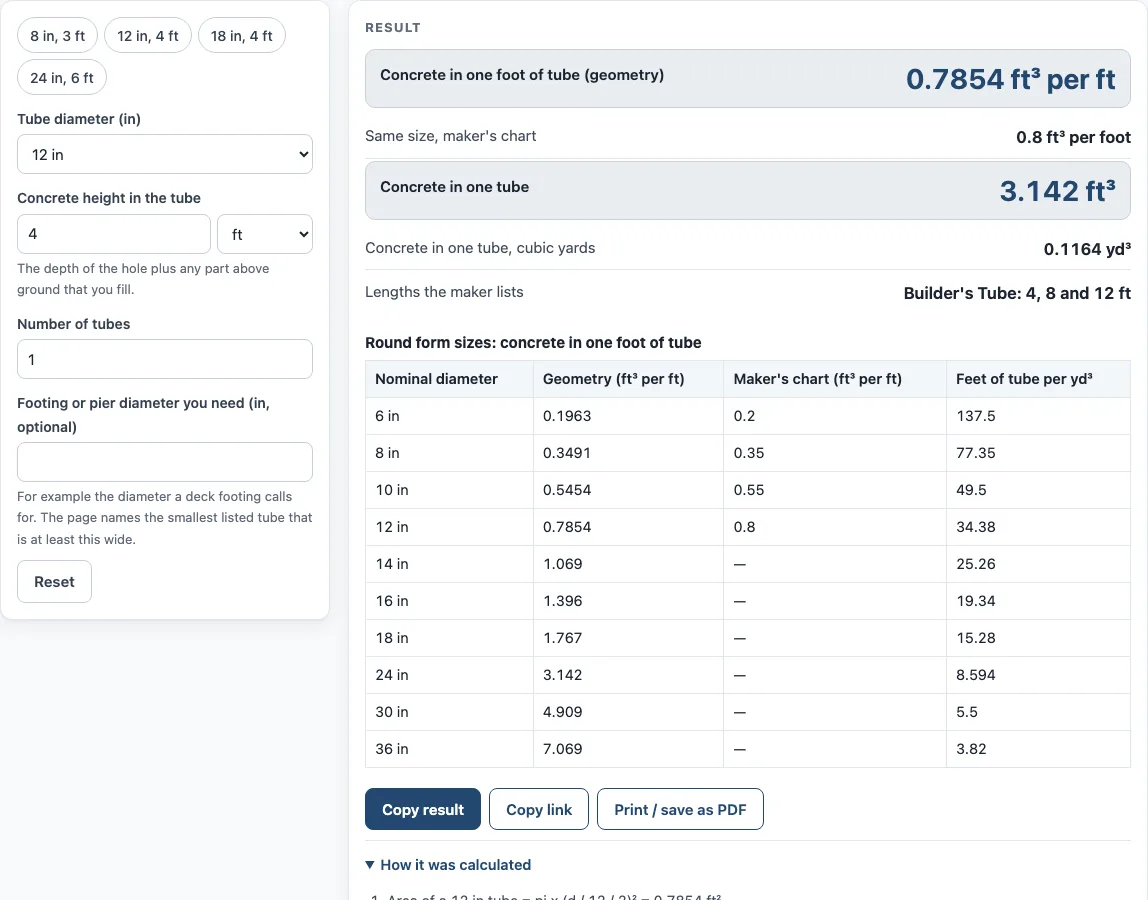Copy link to this calculation

pyautogui.click(x=539, y=809)
